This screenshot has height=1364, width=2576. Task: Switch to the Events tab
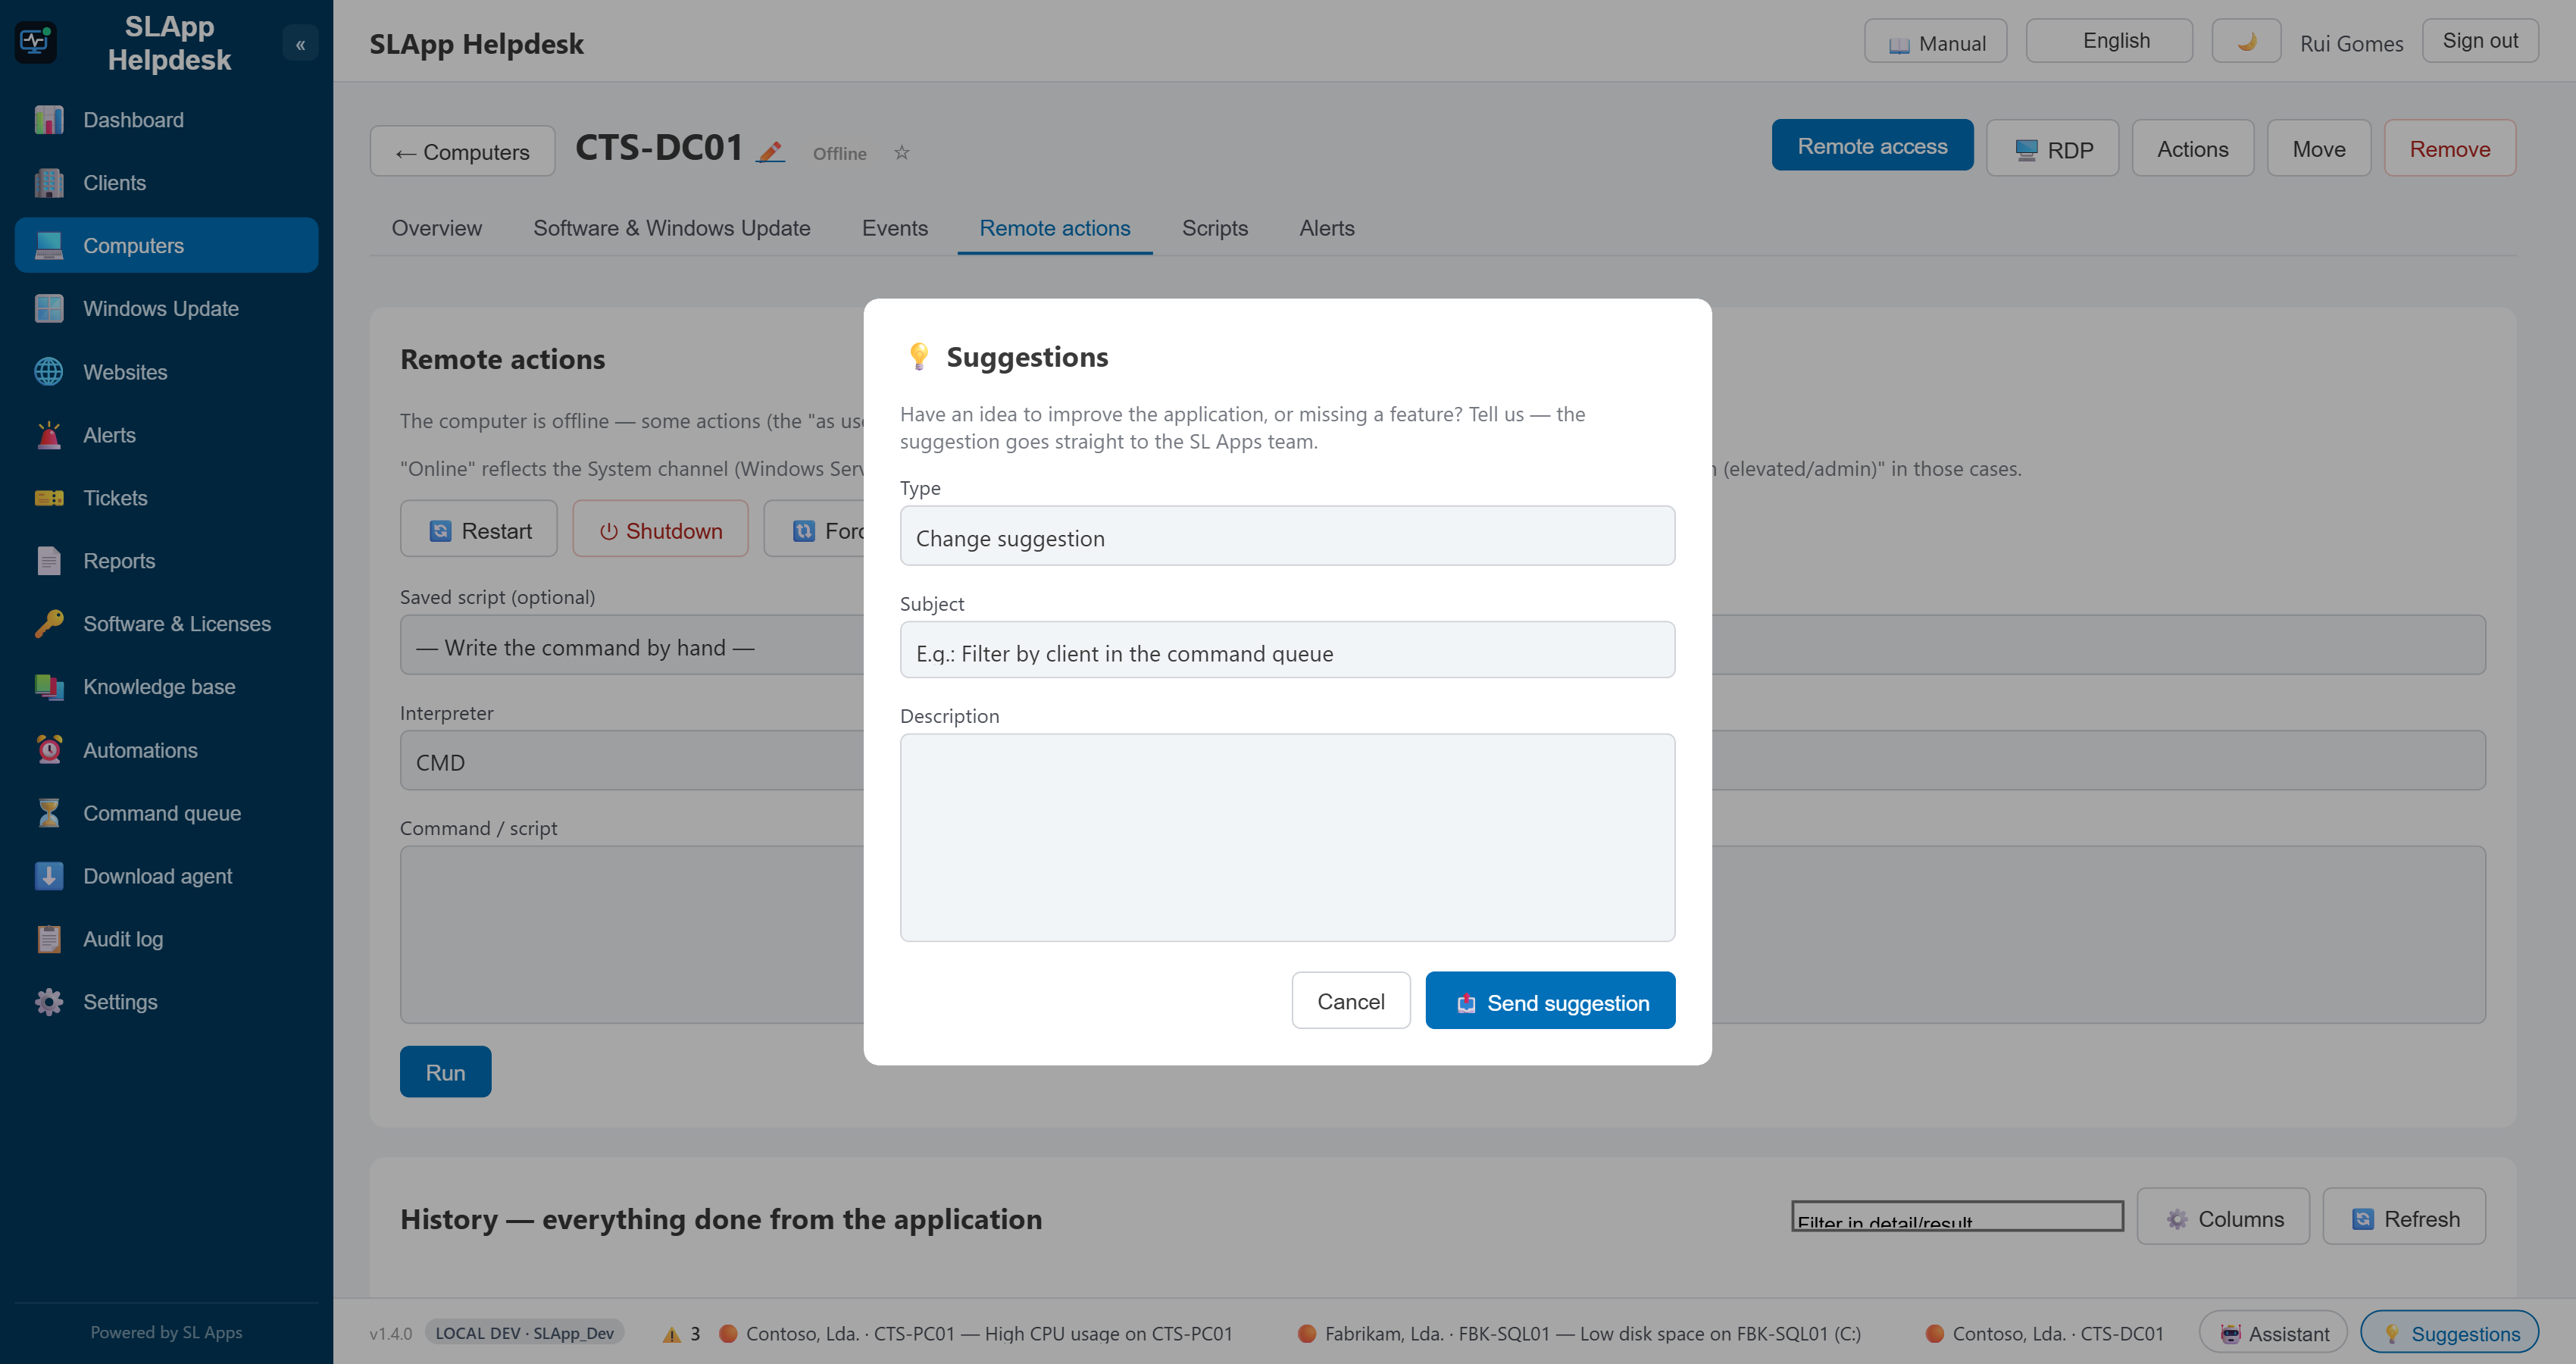[x=894, y=228]
